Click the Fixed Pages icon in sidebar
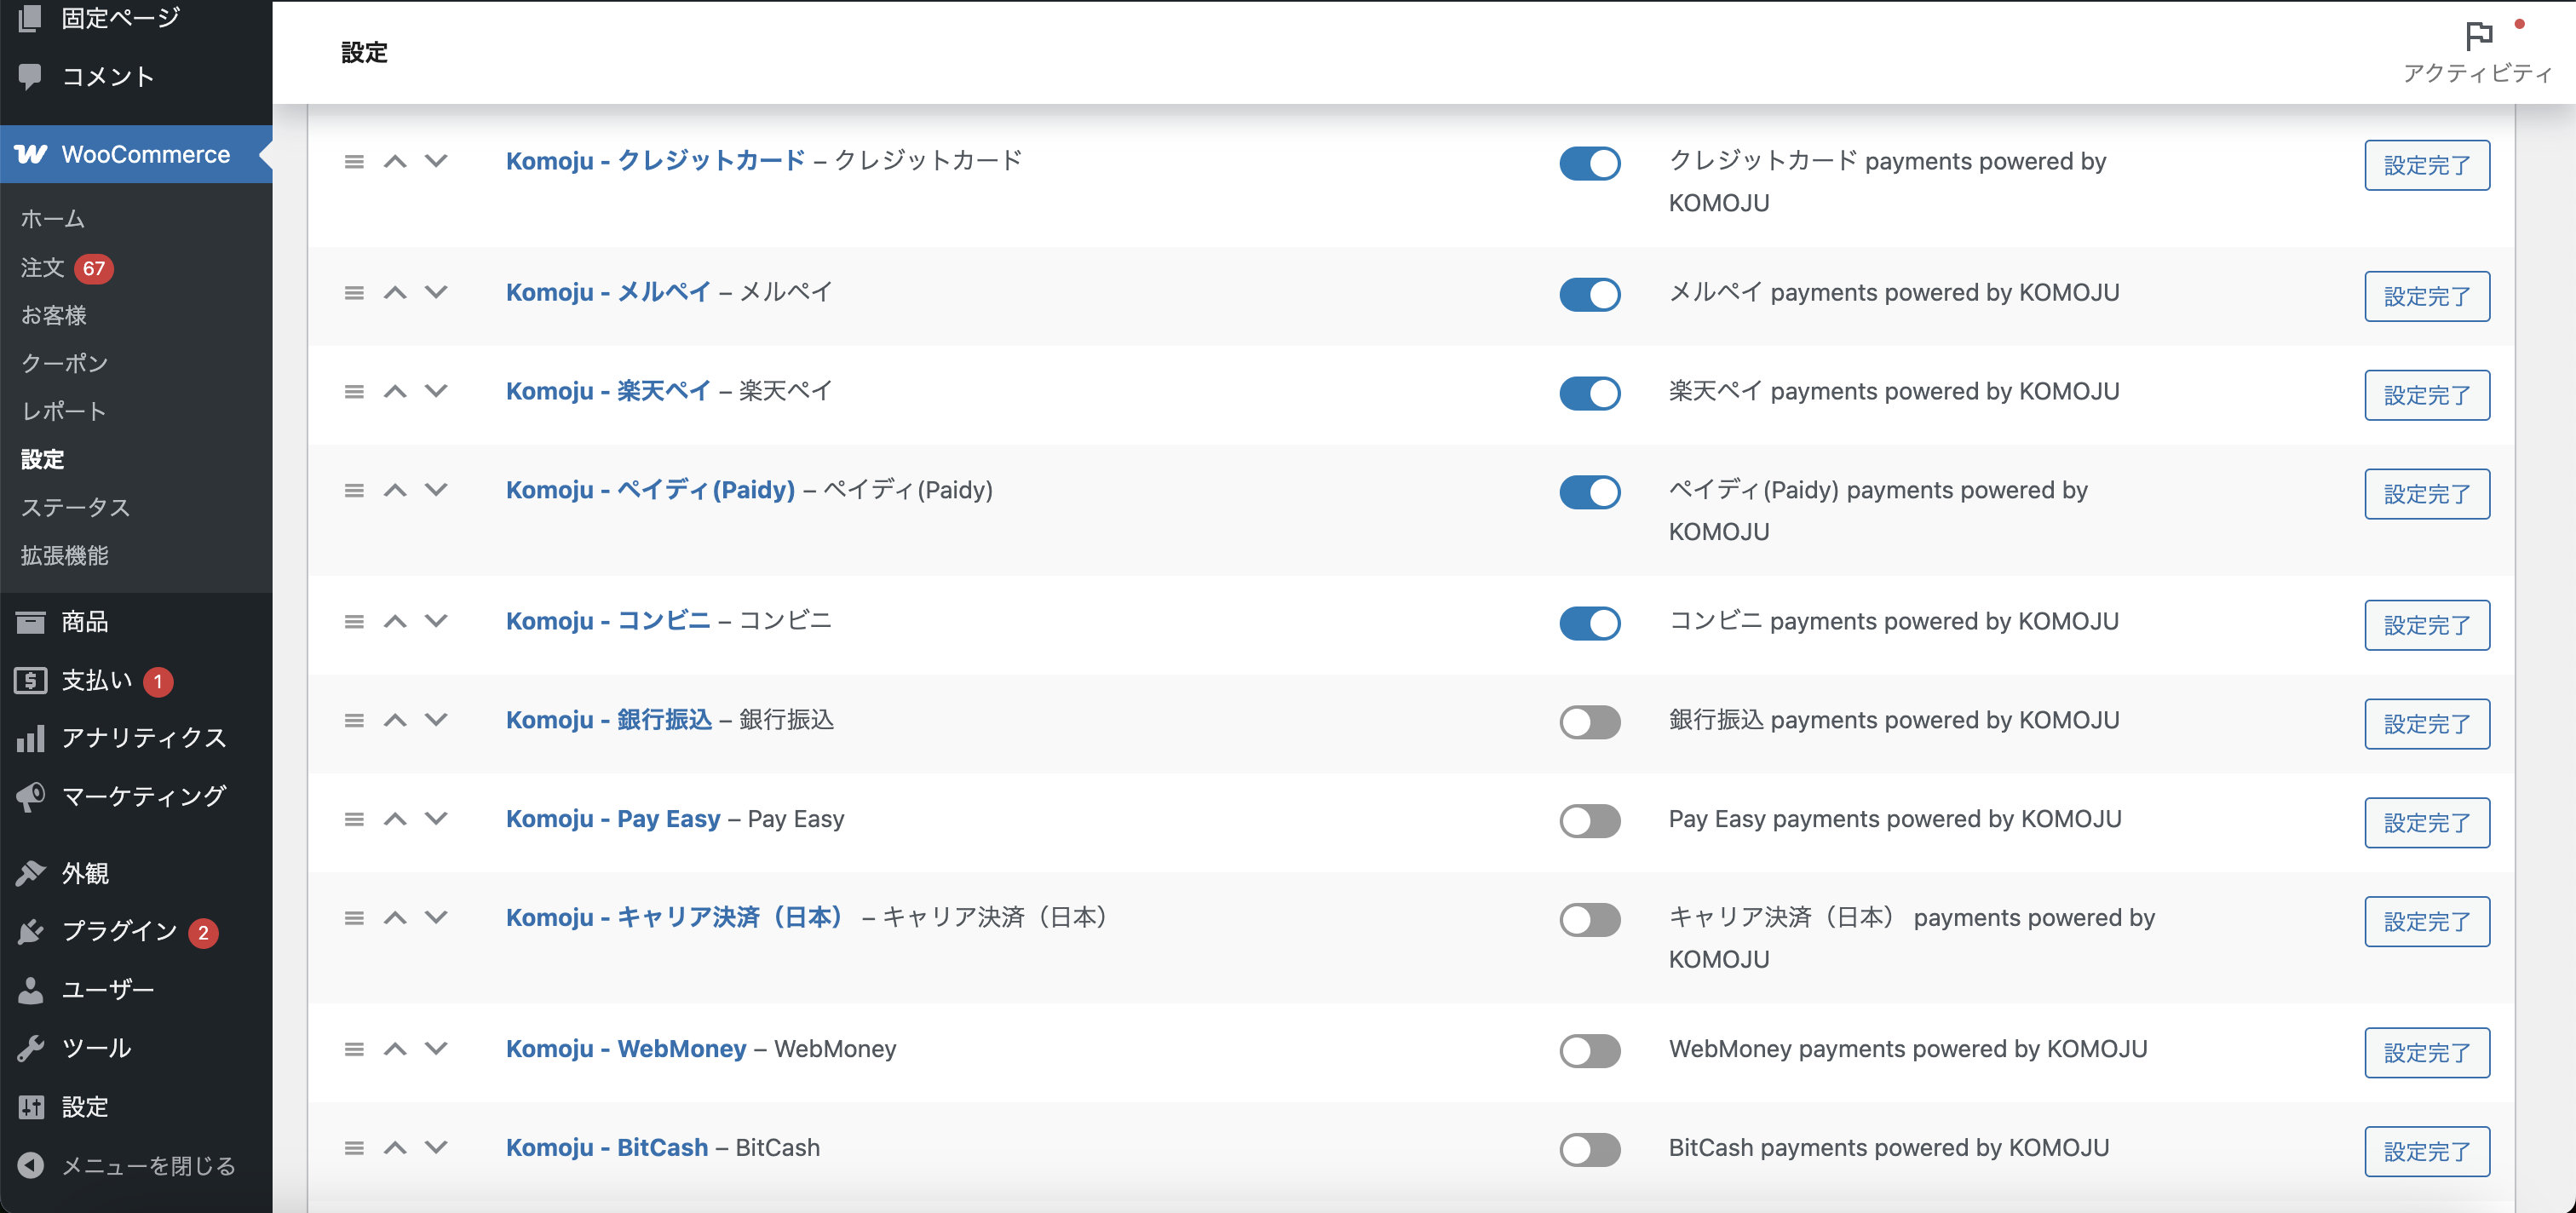Image resolution: width=2576 pixels, height=1213 pixels. pyautogui.click(x=30, y=18)
